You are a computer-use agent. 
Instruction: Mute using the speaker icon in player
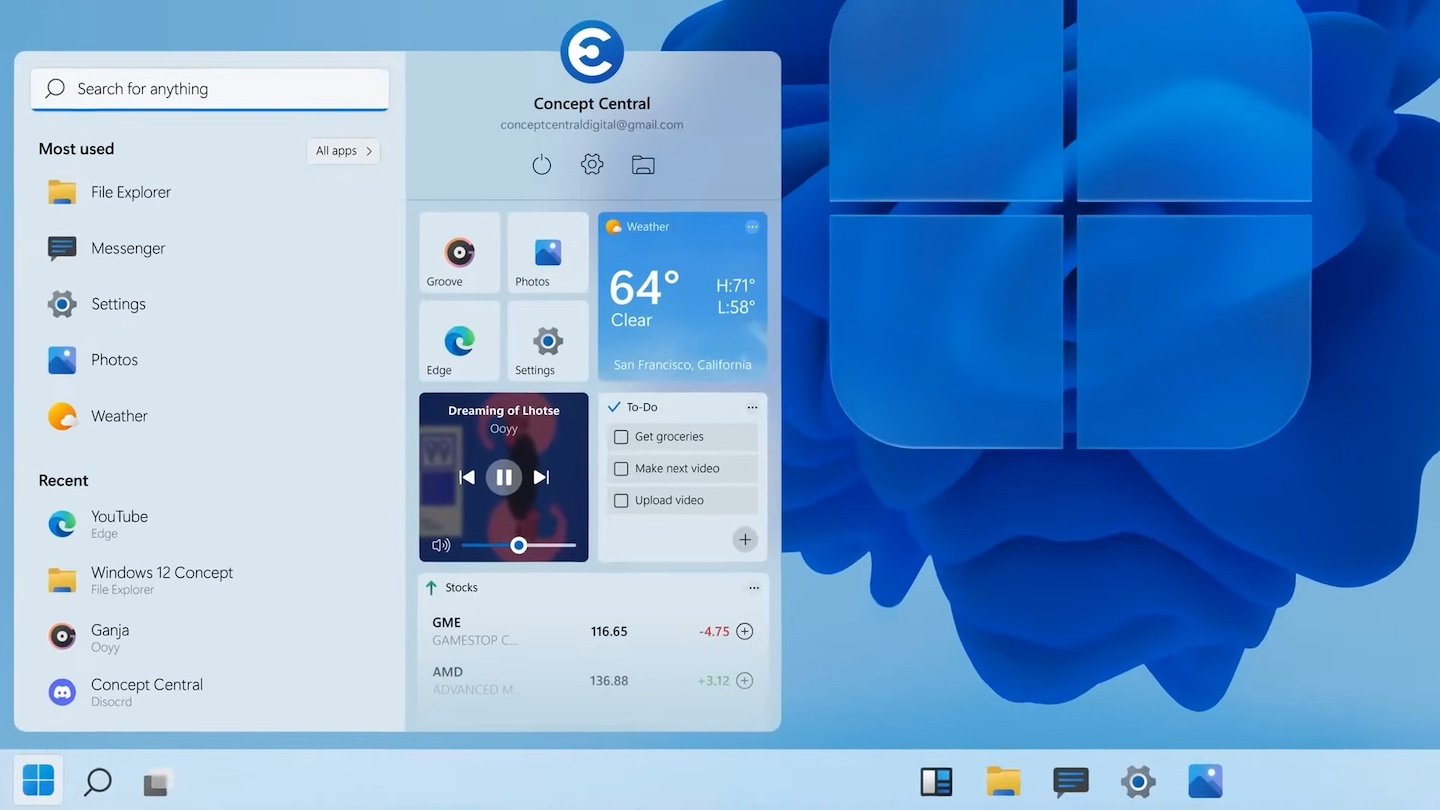tap(441, 545)
